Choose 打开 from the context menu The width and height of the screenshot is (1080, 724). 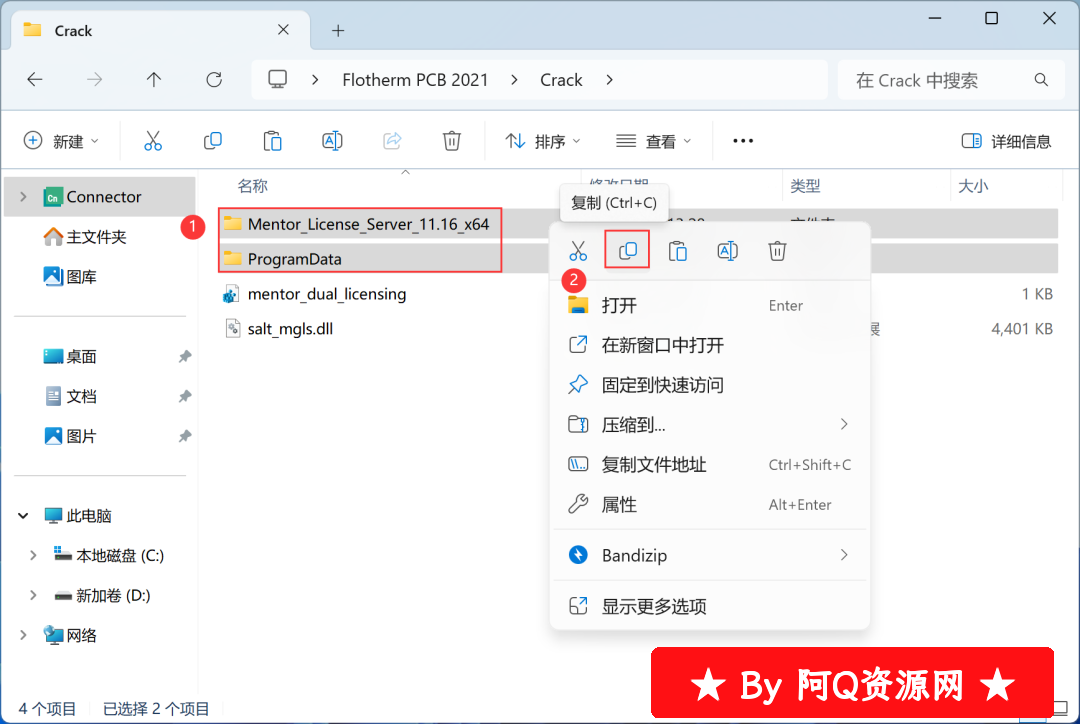[x=709, y=305]
